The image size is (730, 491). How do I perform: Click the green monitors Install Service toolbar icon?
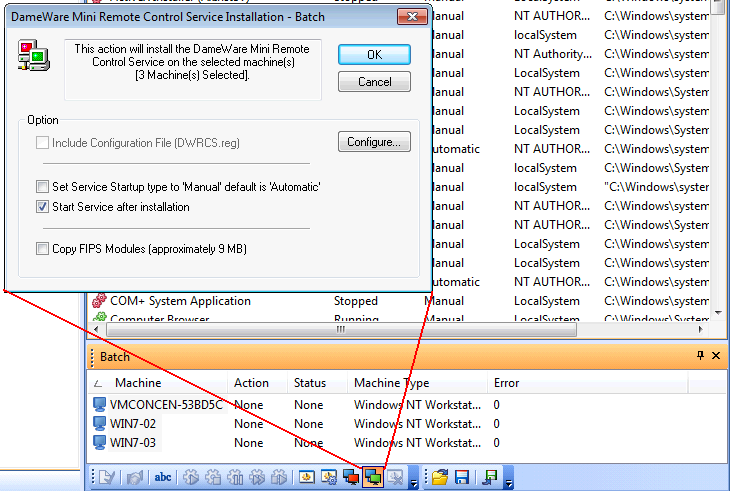point(373,477)
